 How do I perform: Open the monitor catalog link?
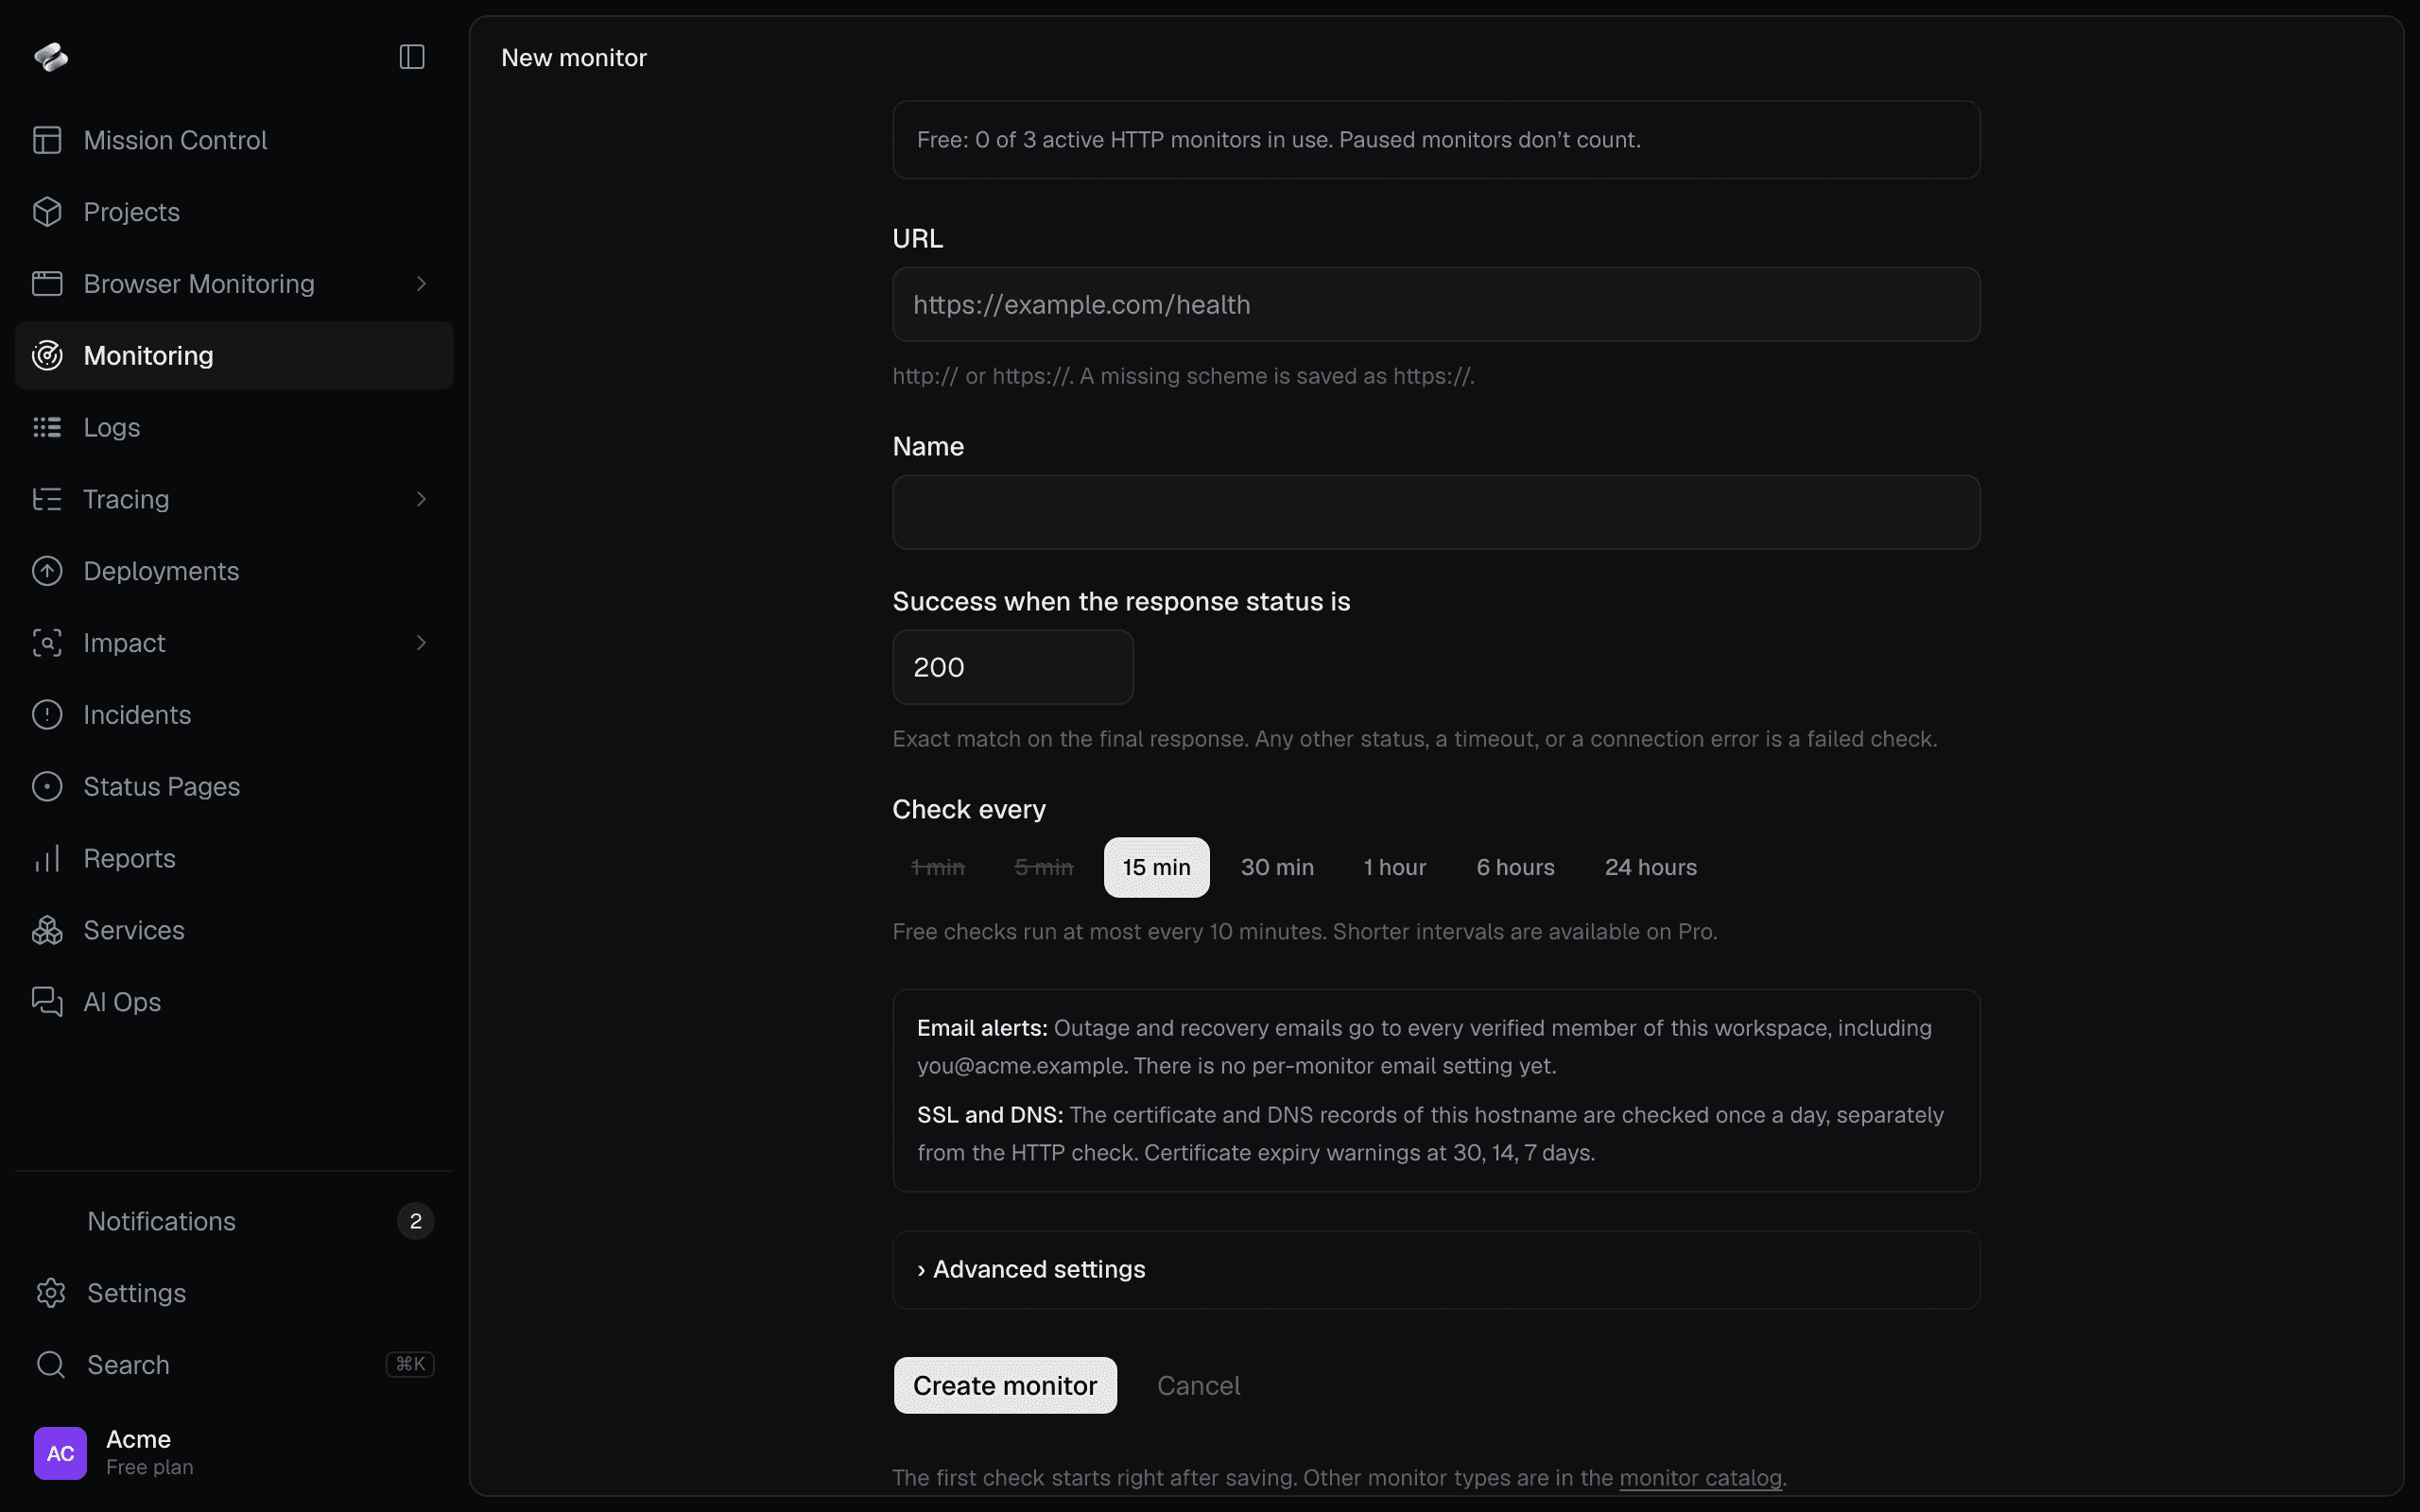[x=1700, y=1478]
